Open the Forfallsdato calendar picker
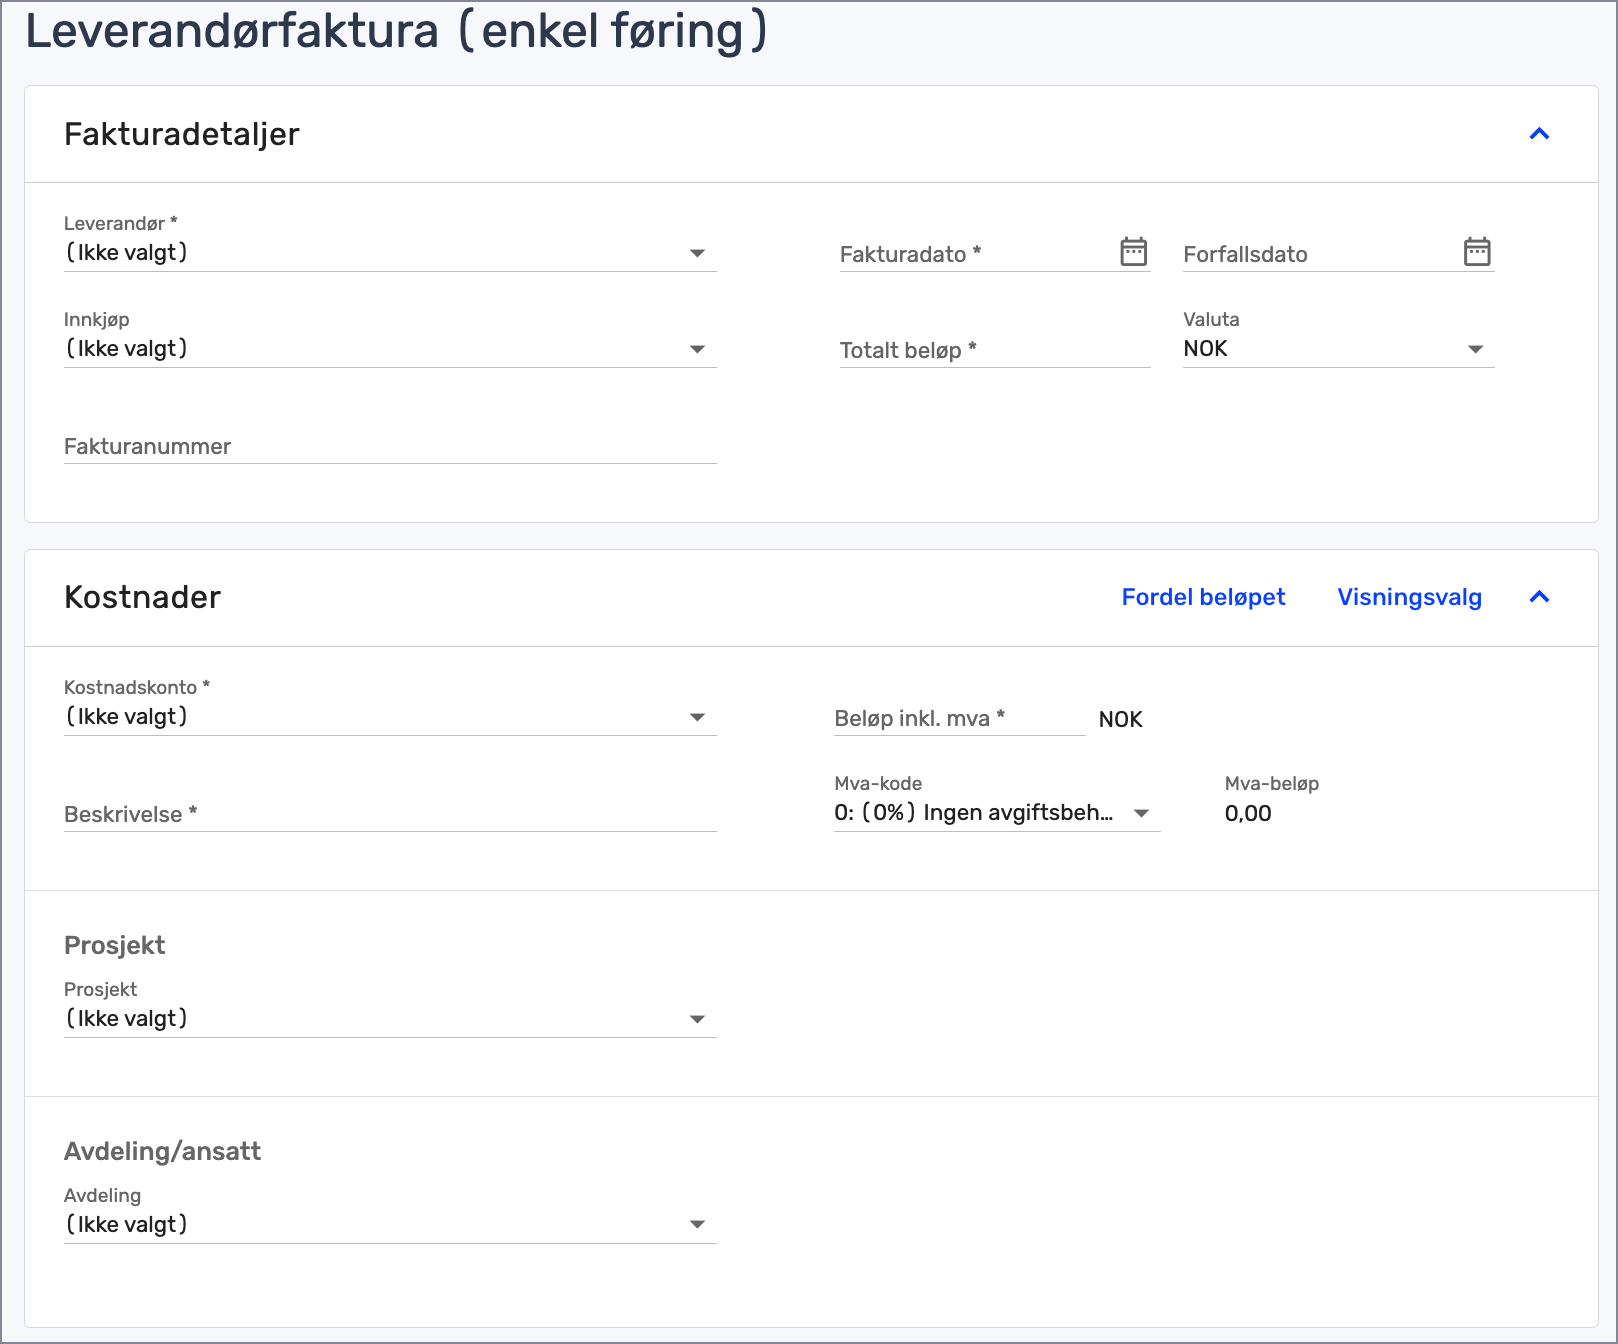The height and width of the screenshot is (1344, 1618). pyautogui.click(x=1476, y=252)
